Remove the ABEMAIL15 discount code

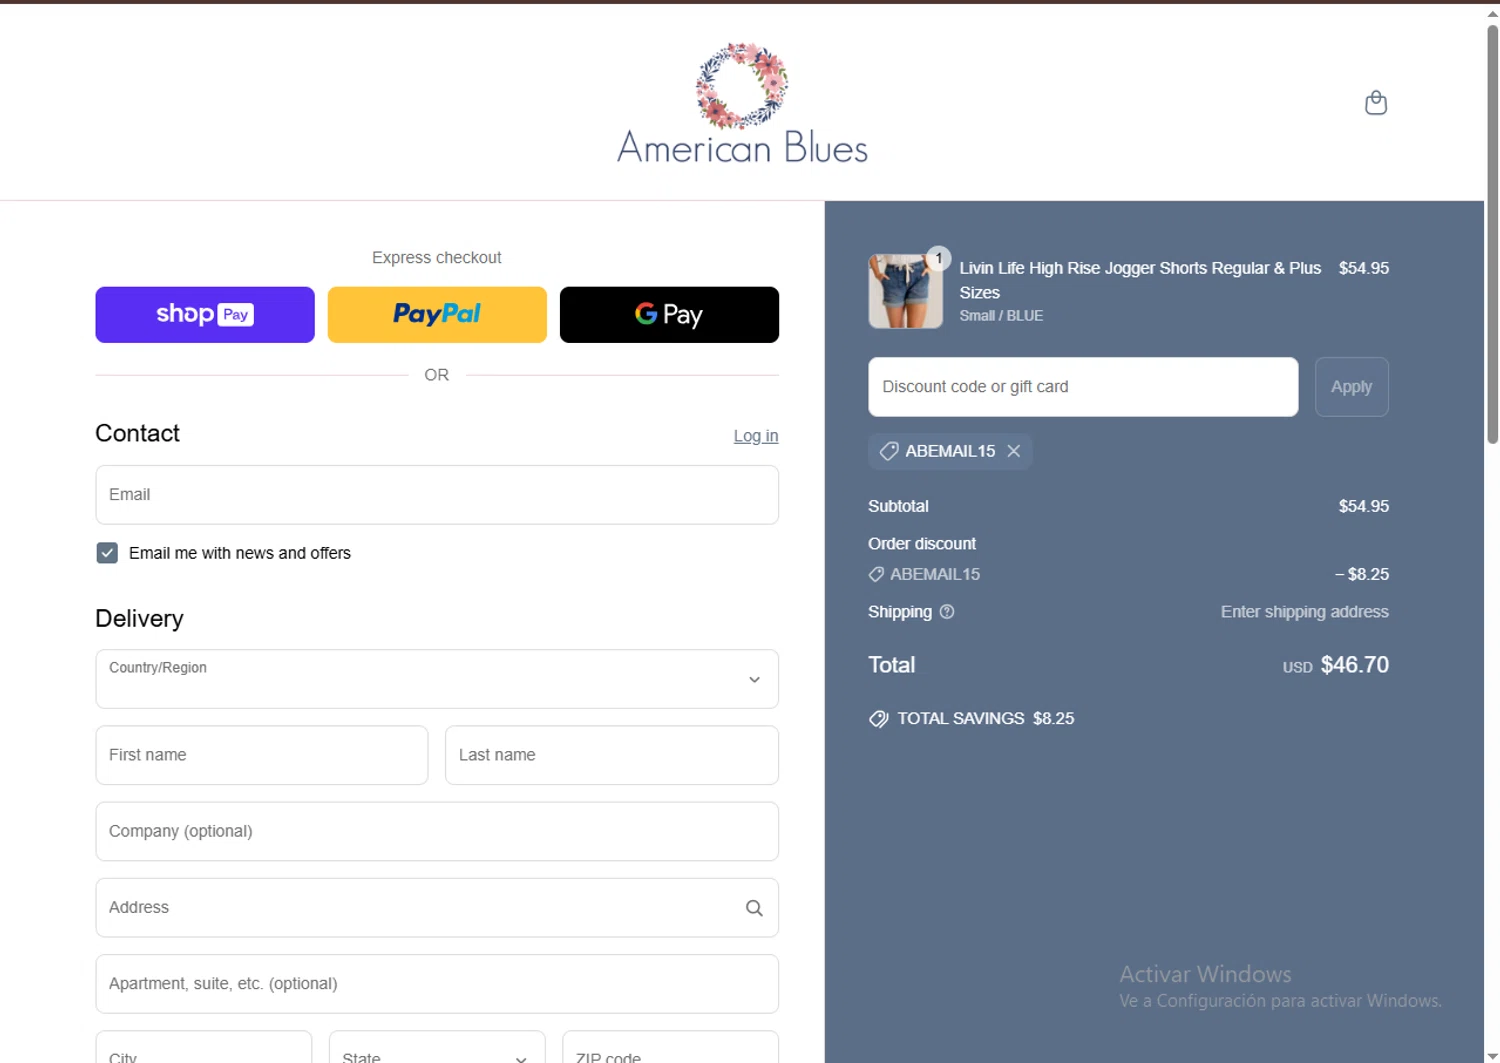click(x=1014, y=451)
